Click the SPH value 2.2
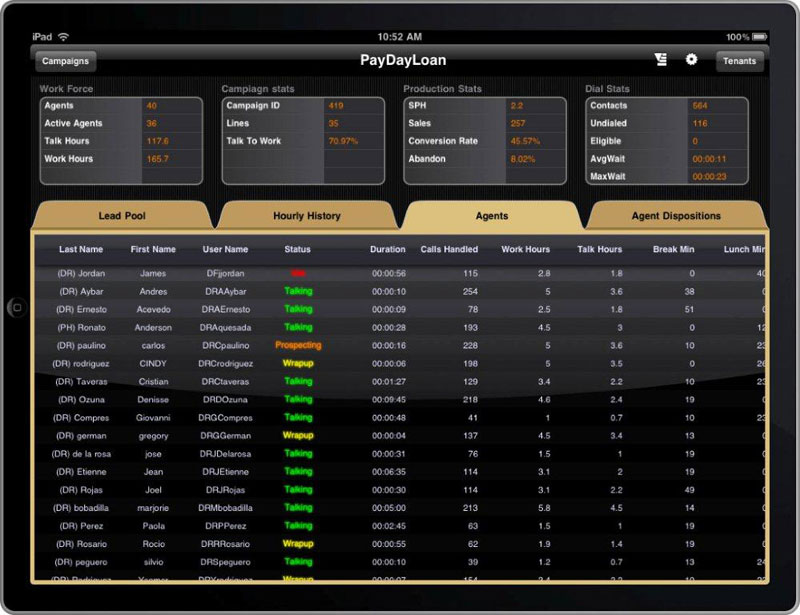The height and width of the screenshot is (615, 800). pos(517,106)
